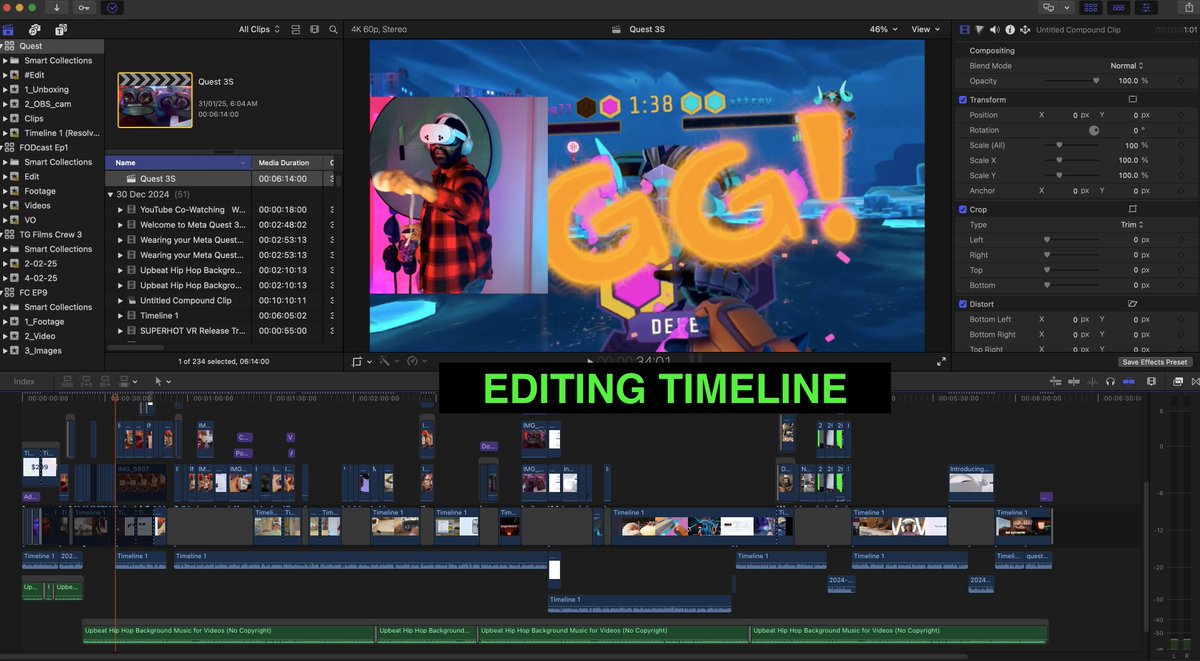Expand the TG Films Crew 3 library
The width and height of the screenshot is (1200, 661).
(5, 234)
